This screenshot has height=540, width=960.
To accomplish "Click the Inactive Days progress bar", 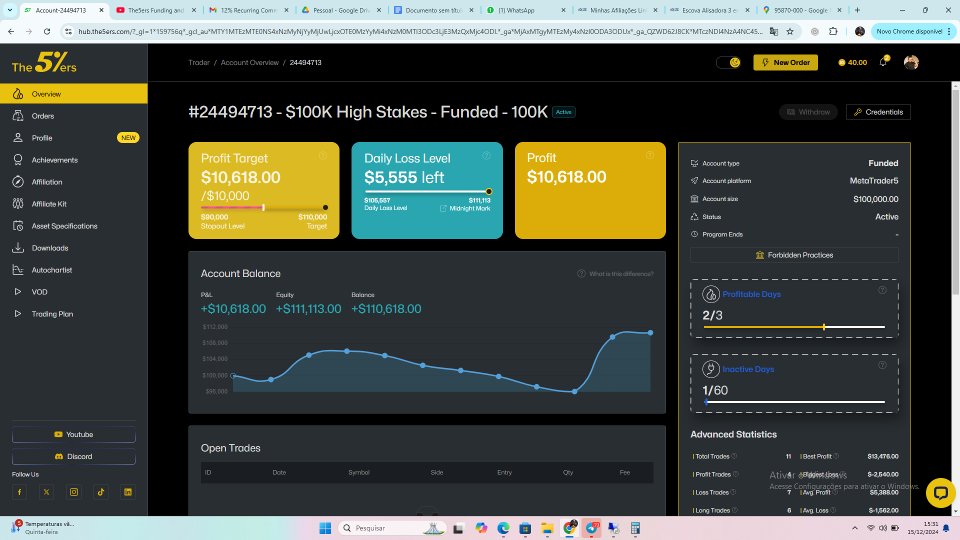I will point(794,402).
